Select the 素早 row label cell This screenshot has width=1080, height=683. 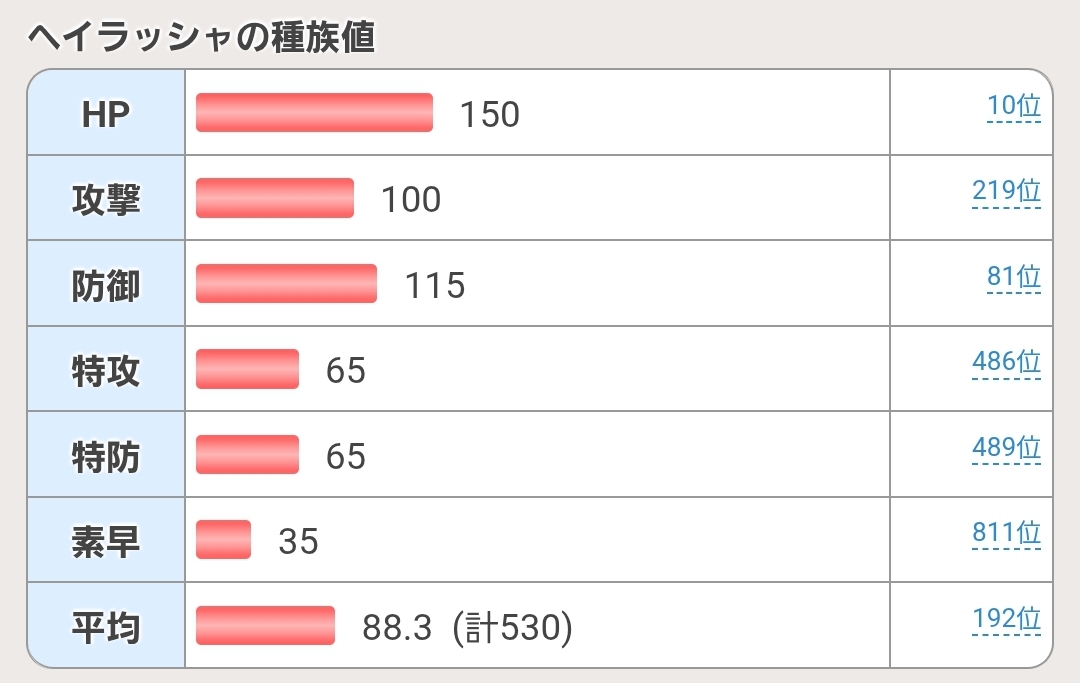tap(106, 541)
